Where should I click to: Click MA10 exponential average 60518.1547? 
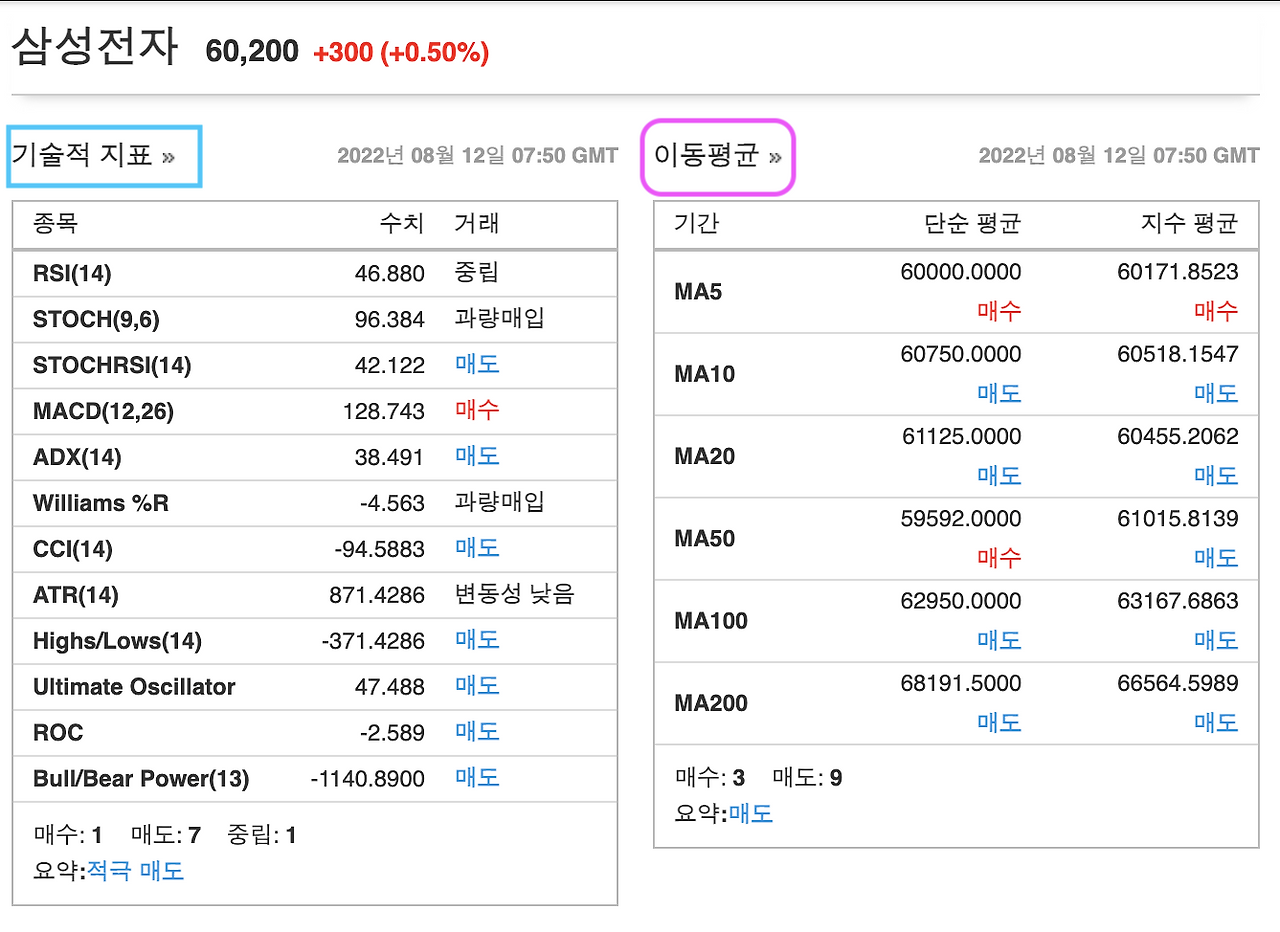pos(1178,354)
